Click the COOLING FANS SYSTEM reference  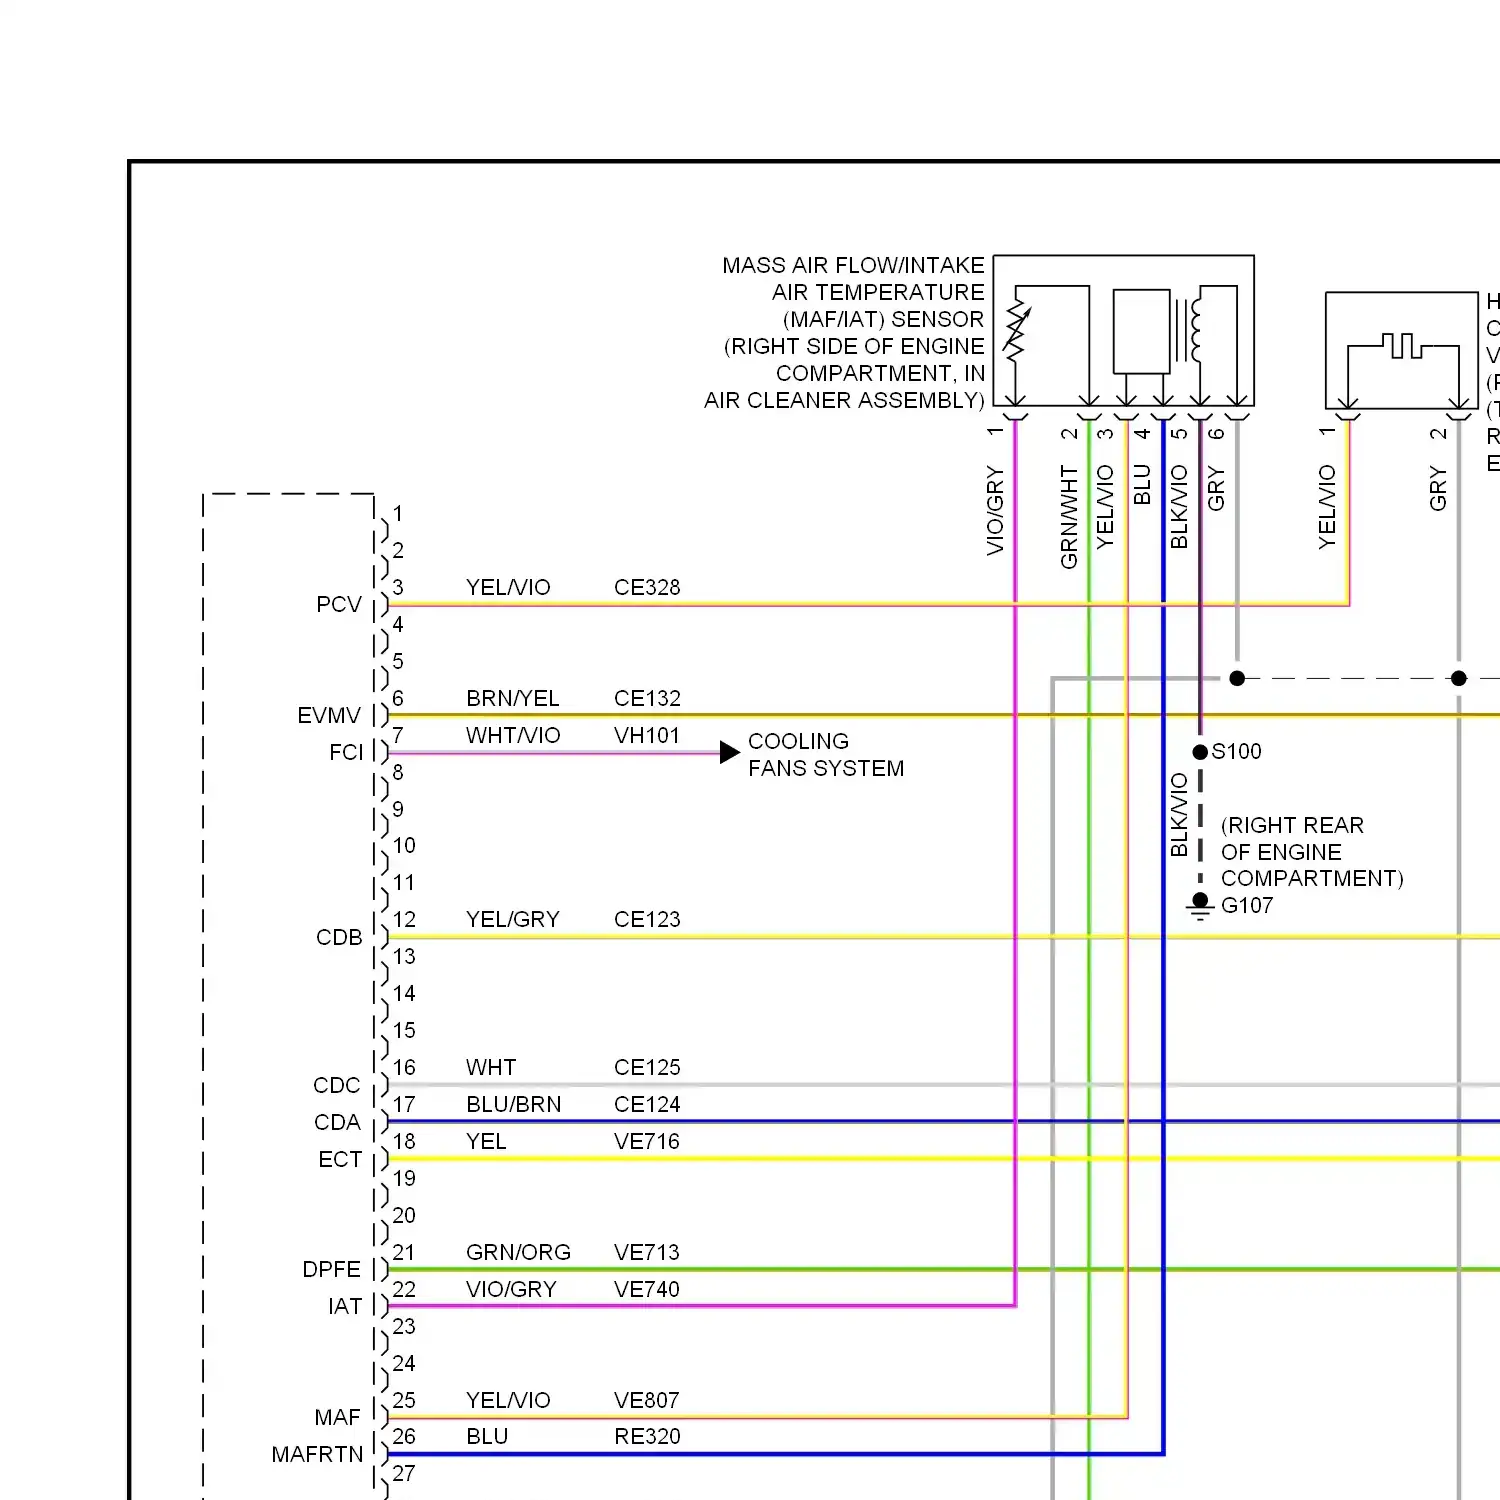826,755
